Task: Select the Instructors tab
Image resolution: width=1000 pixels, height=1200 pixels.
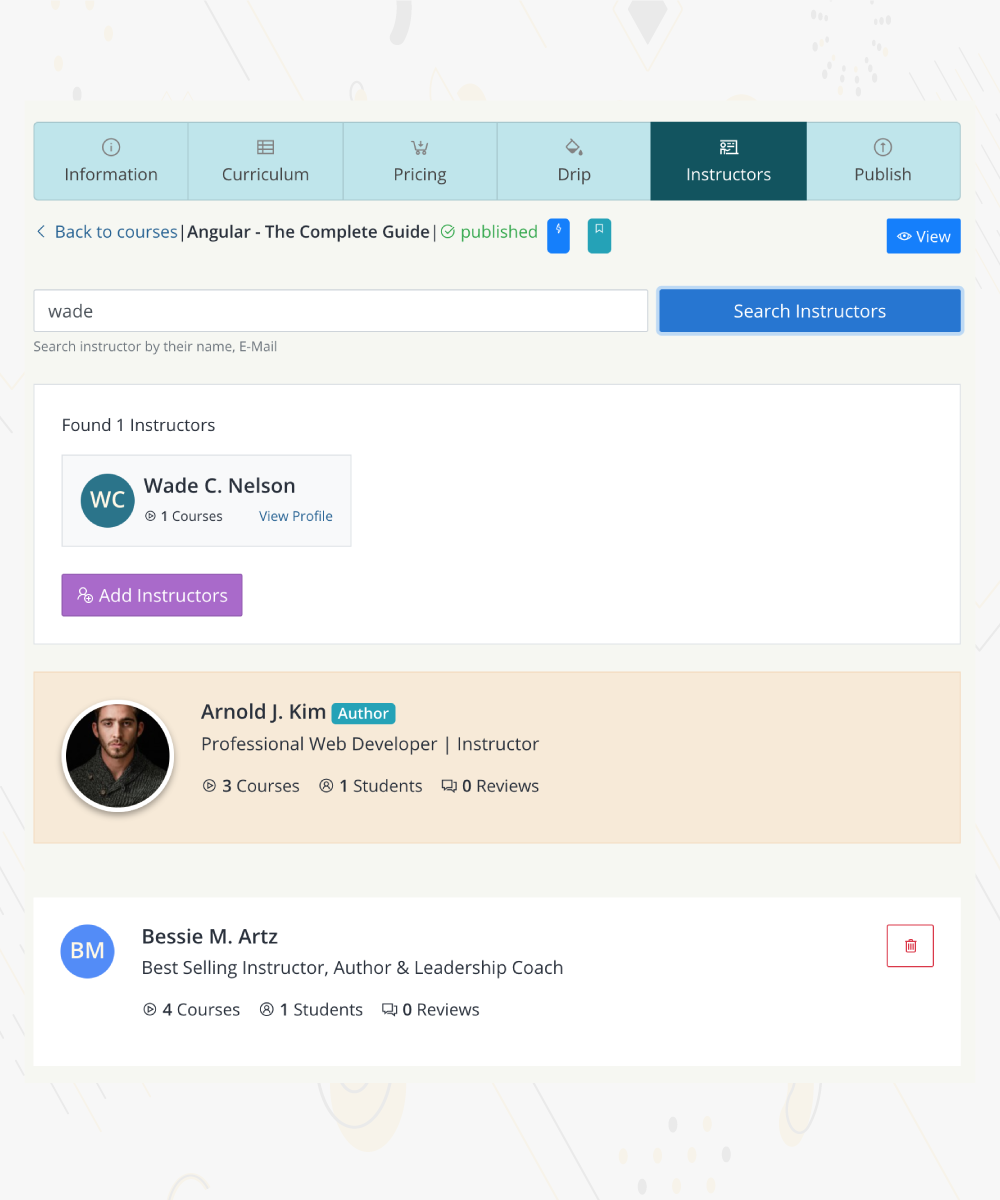Action: coord(729,161)
